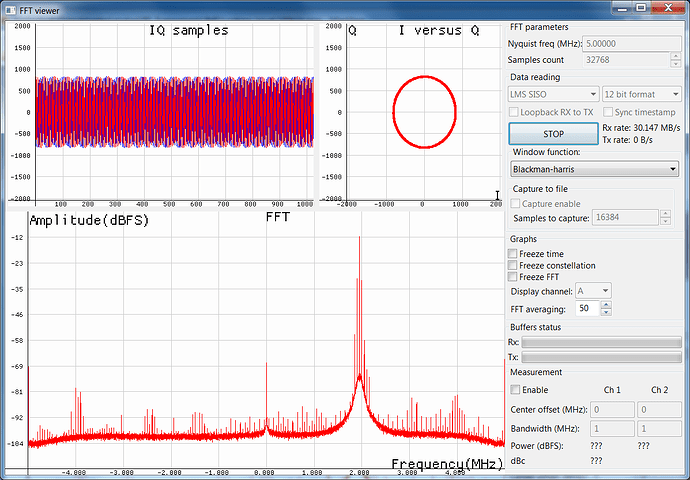
Task: Check the Freeze FFT box
Action: click(513, 277)
